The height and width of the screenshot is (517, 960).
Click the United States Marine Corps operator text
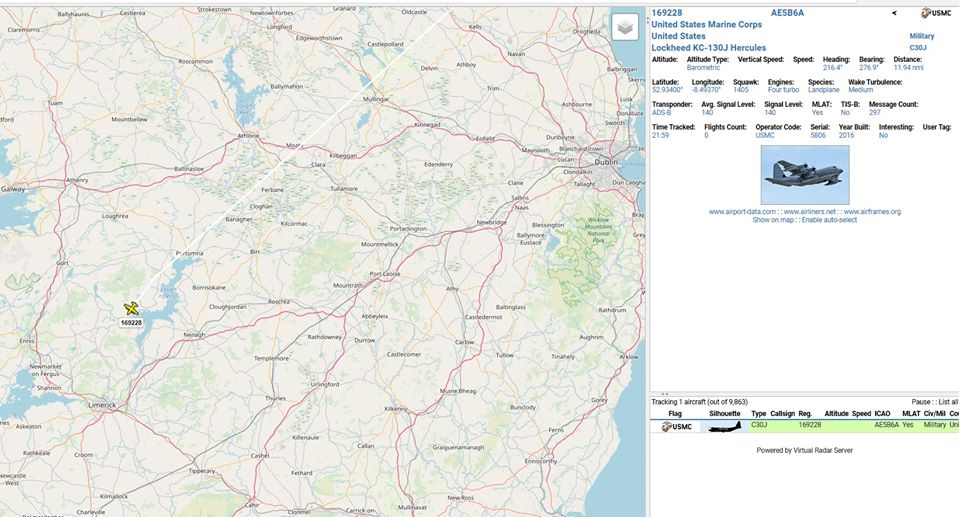click(x=707, y=25)
